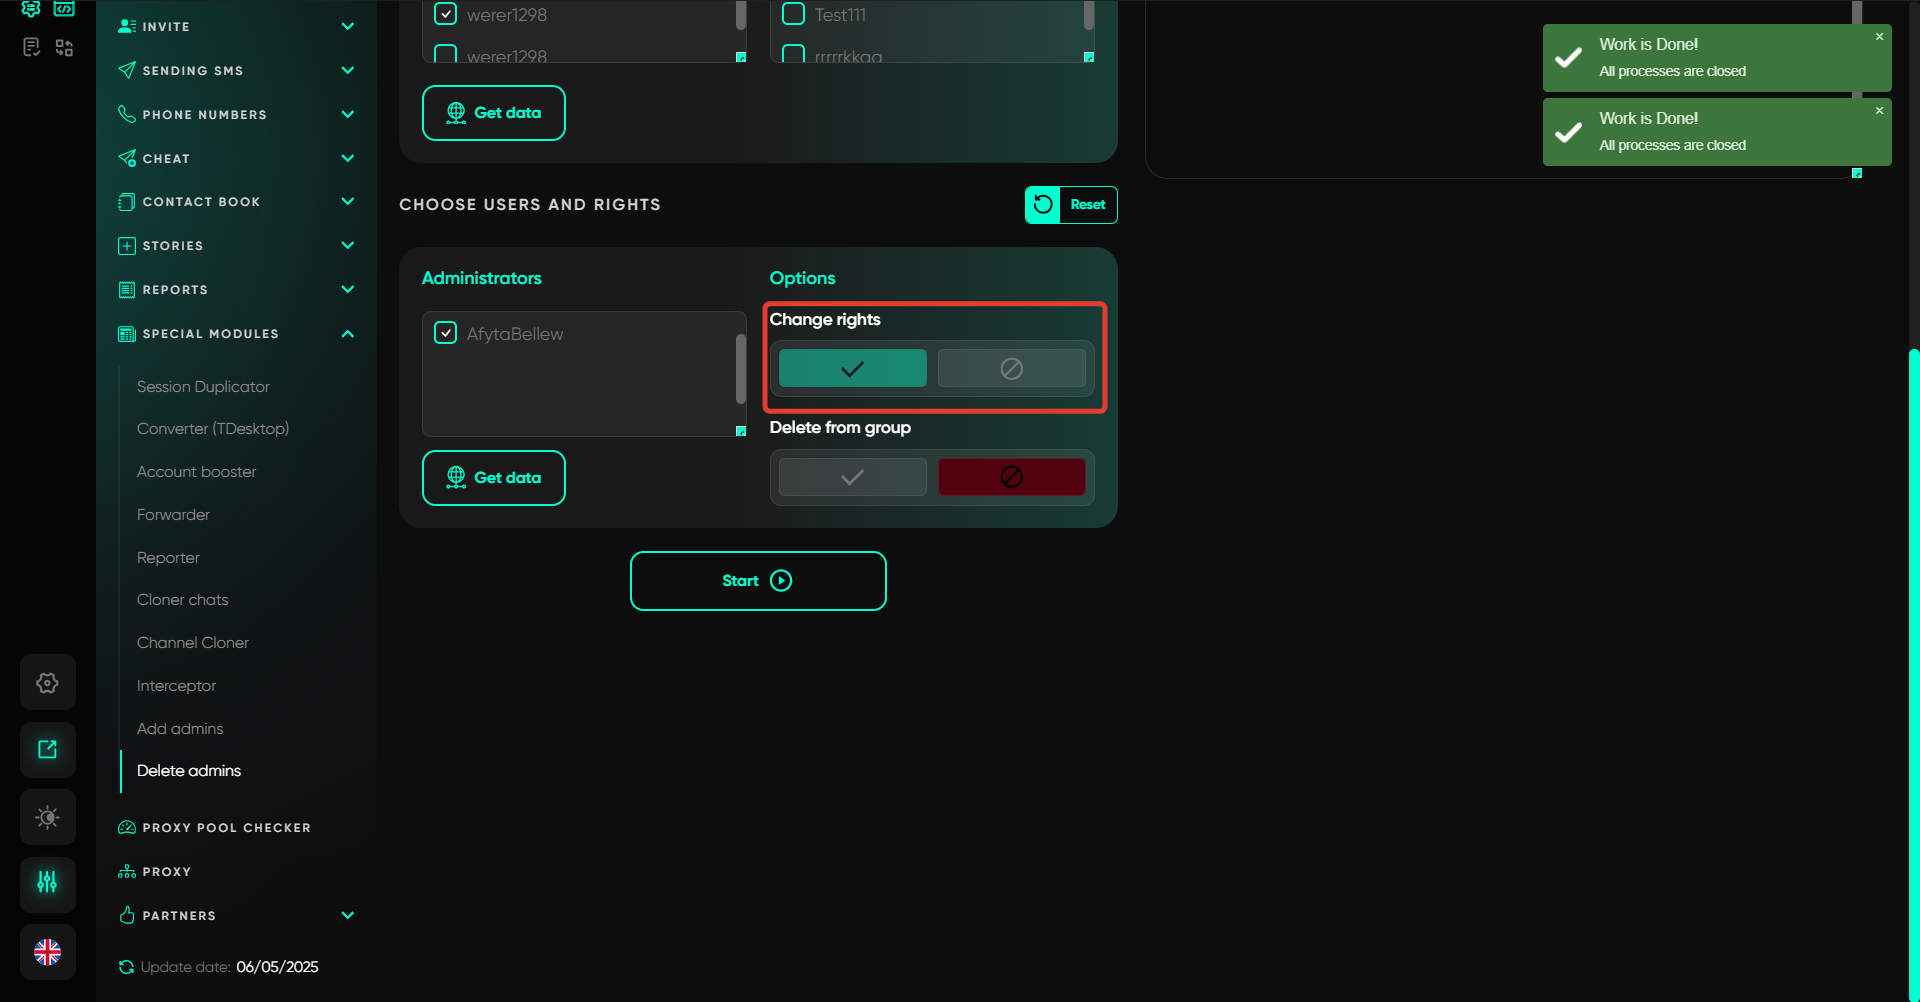The height and width of the screenshot is (1002, 1920).
Task: Tick the Test111 checkbox
Action: pos(793,14)
